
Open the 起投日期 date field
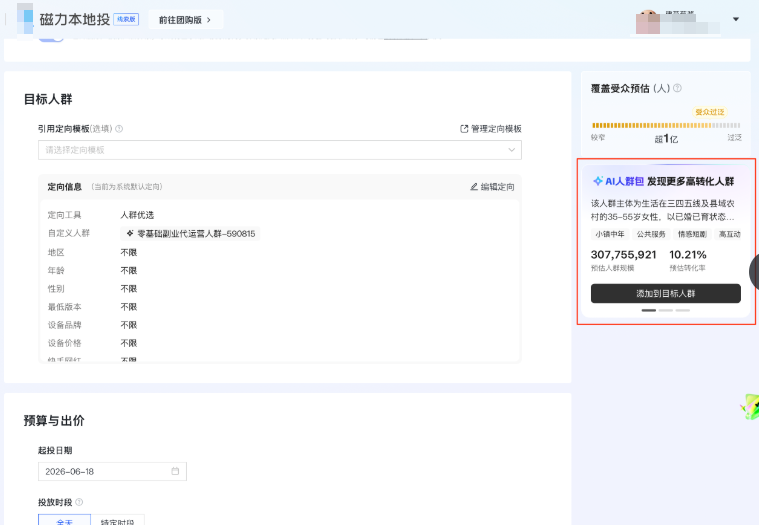(x=112, y=471)
